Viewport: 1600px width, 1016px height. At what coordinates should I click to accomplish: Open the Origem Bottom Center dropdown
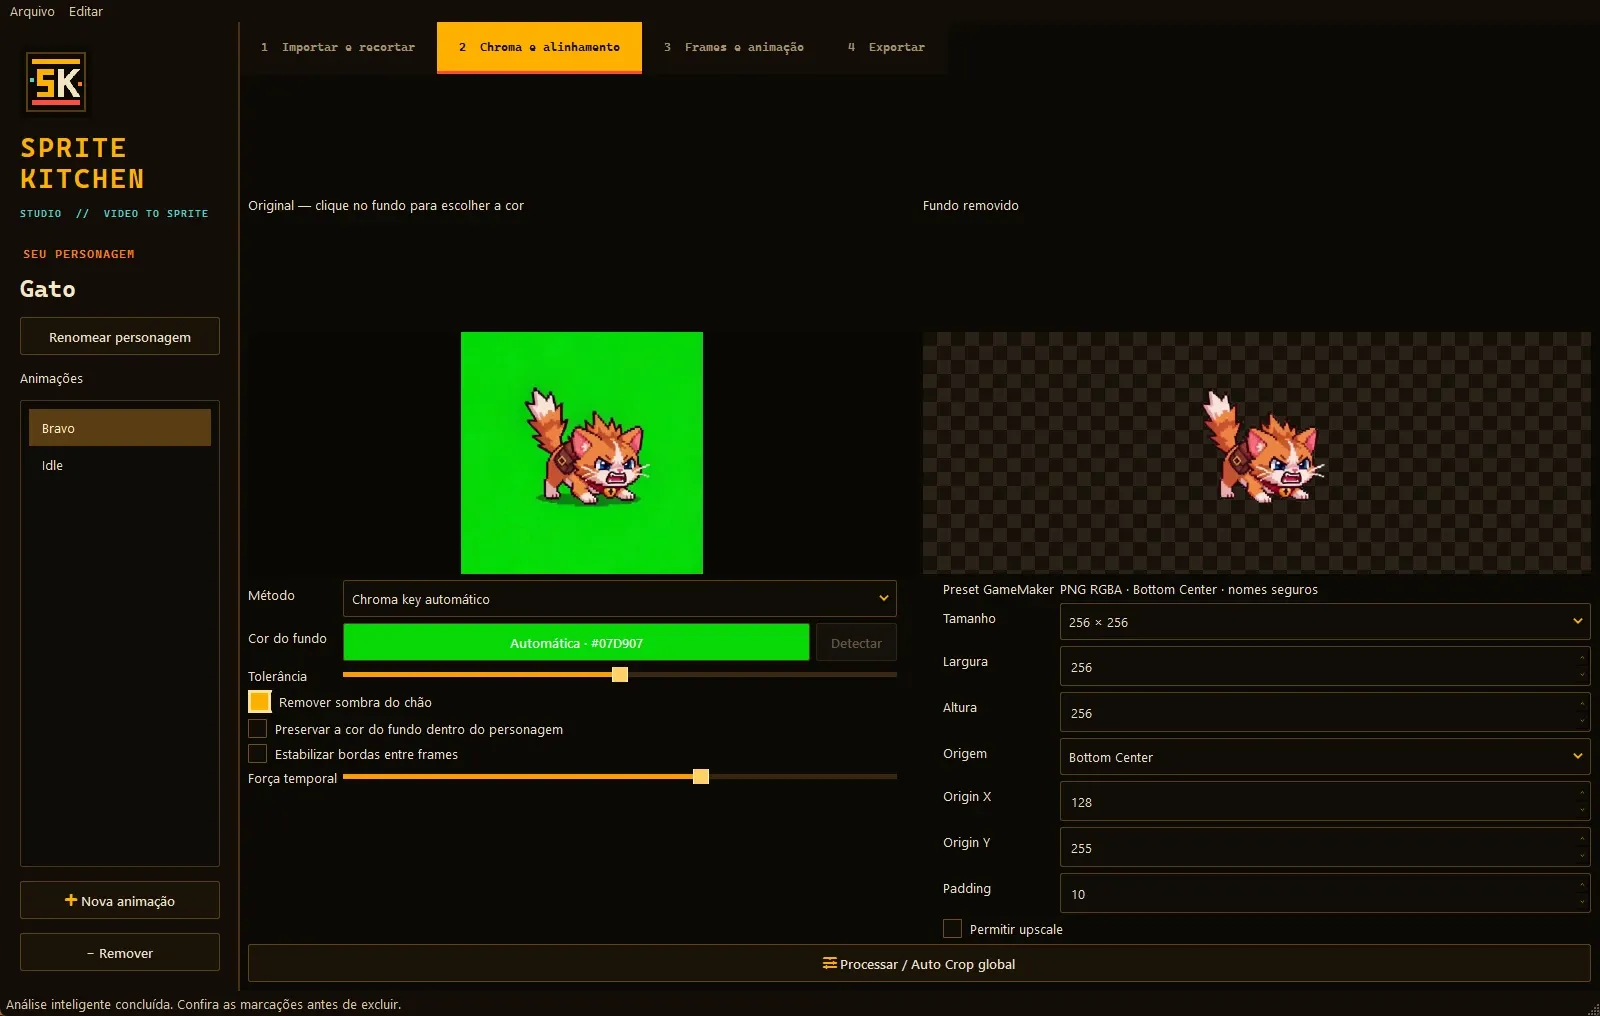1324,756
